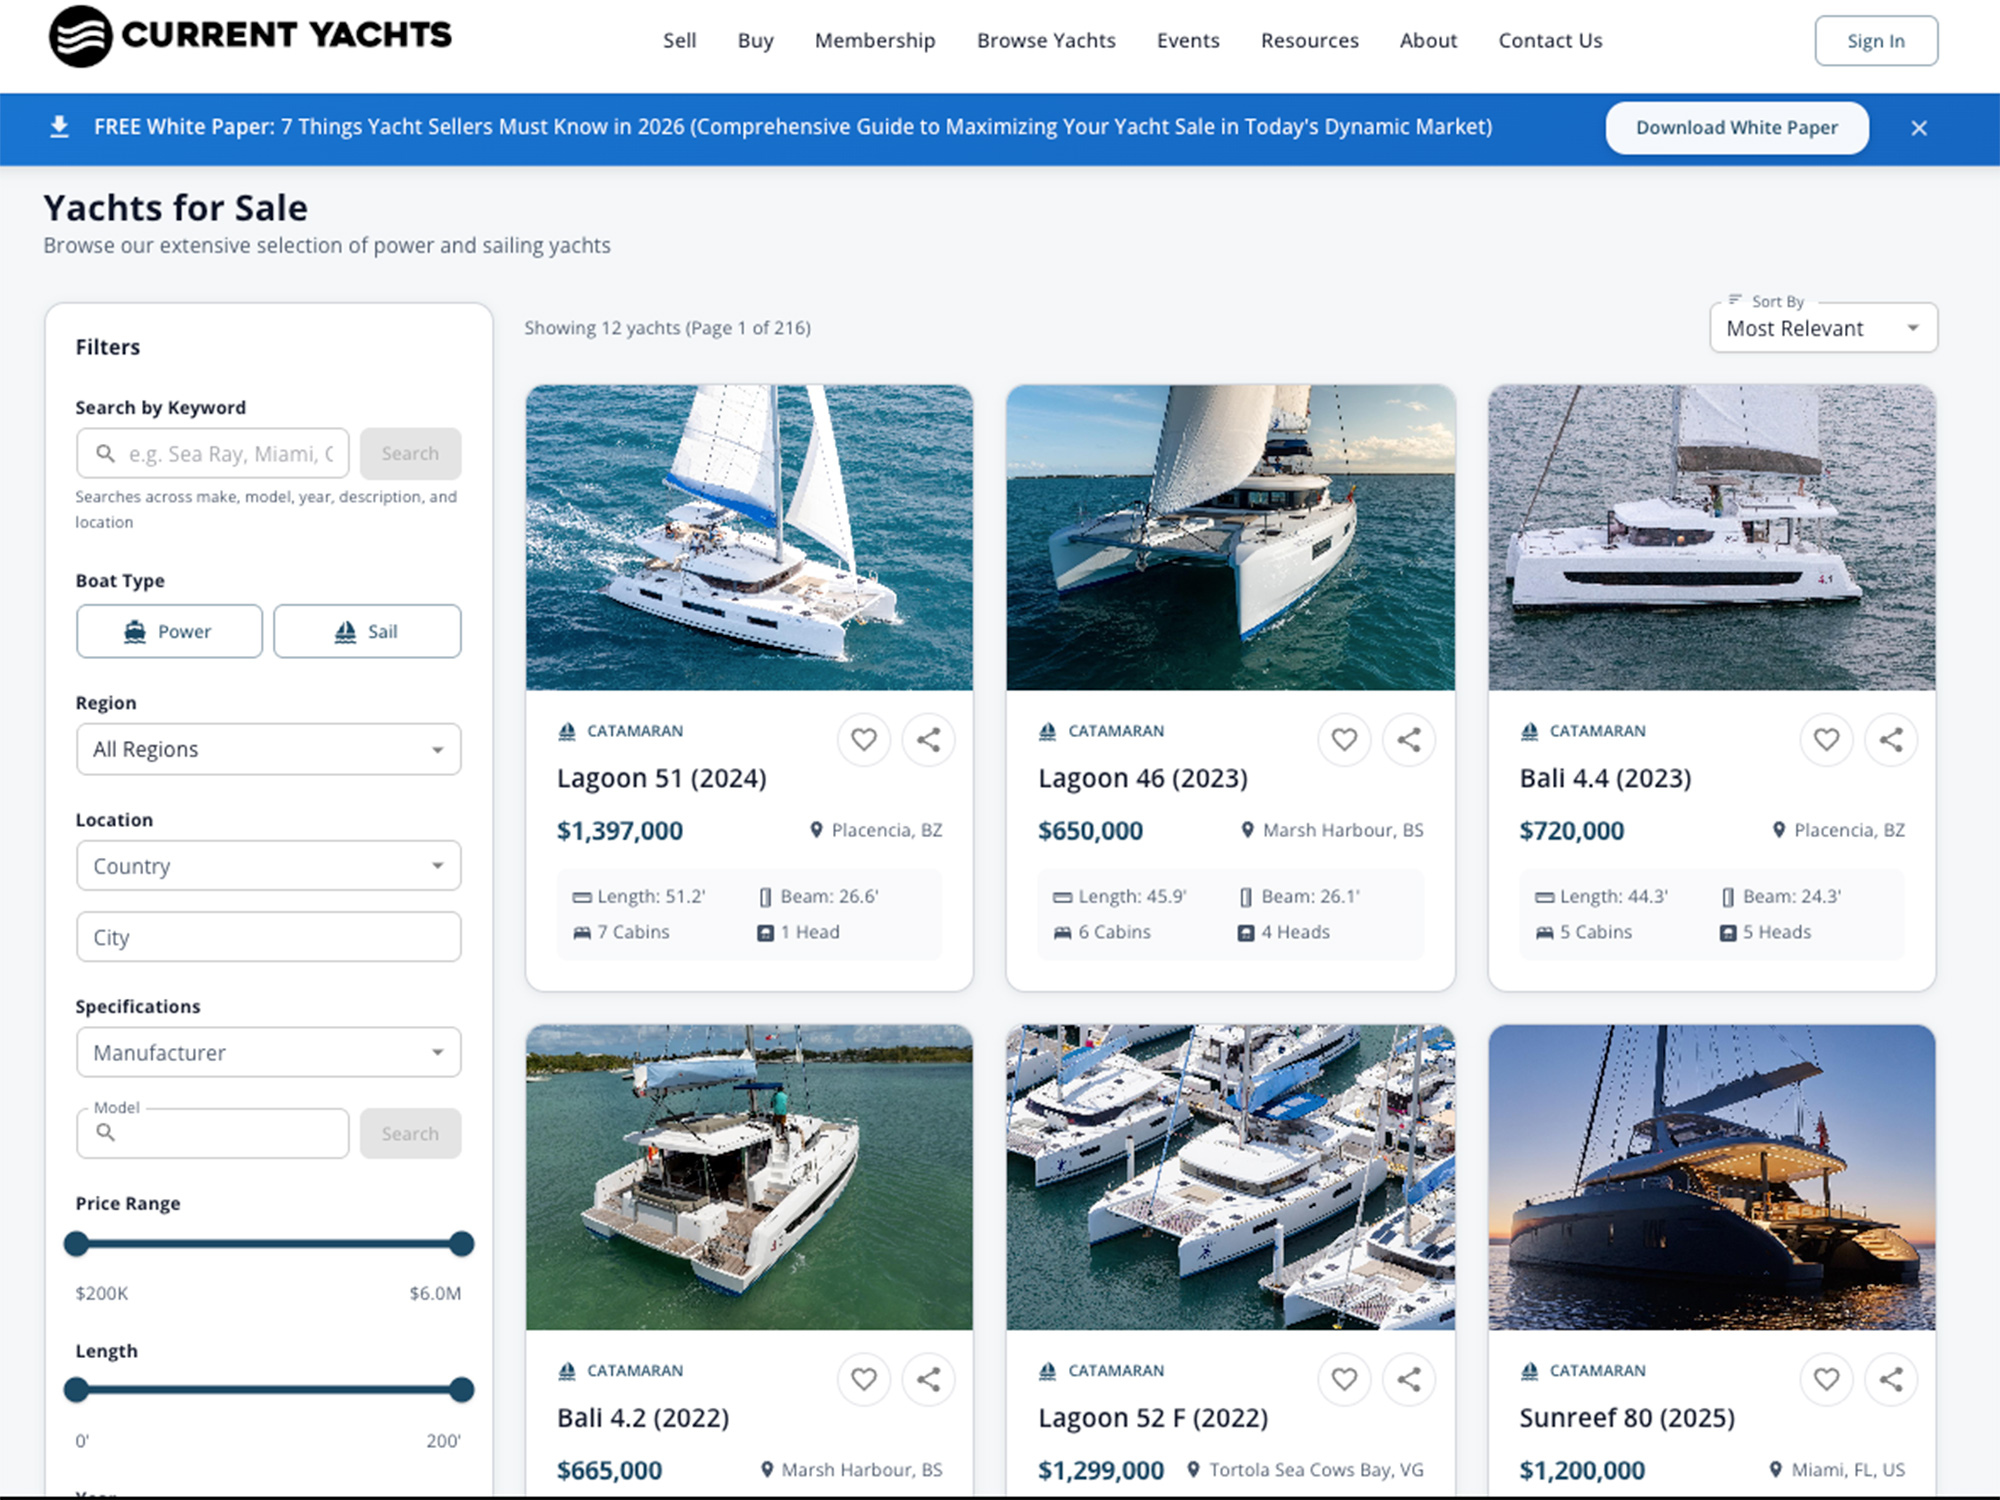Open the All Regions dropdown

[268, 749]
